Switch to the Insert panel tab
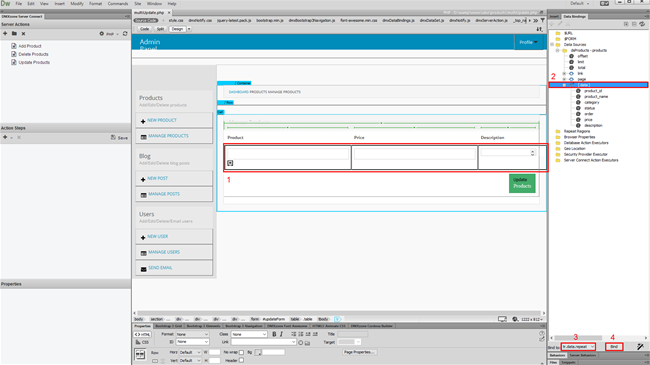 (x=554, y=17)
